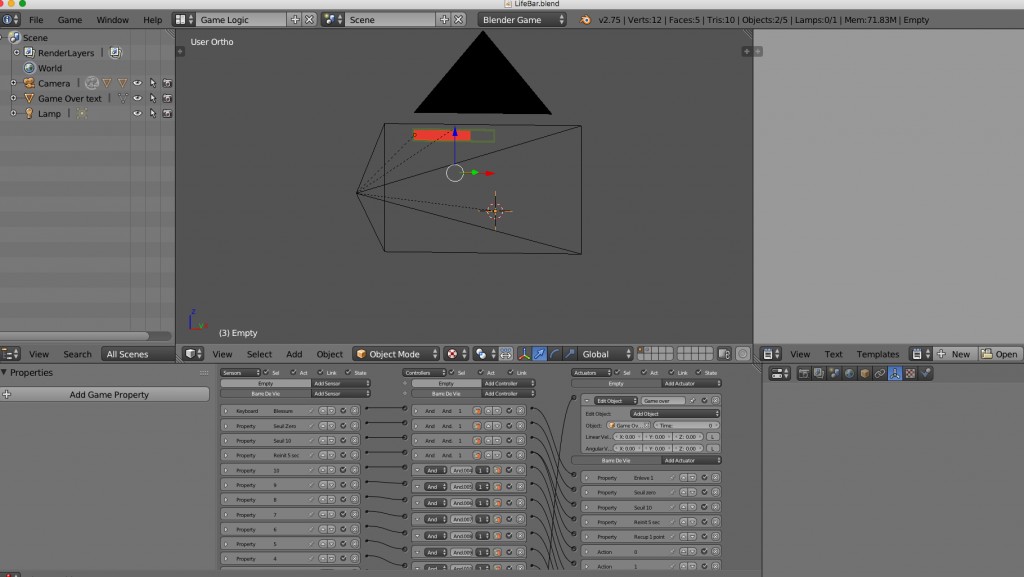Open the Object Mode dropdown
This screenshot has width=1024, height=577.
397,354
